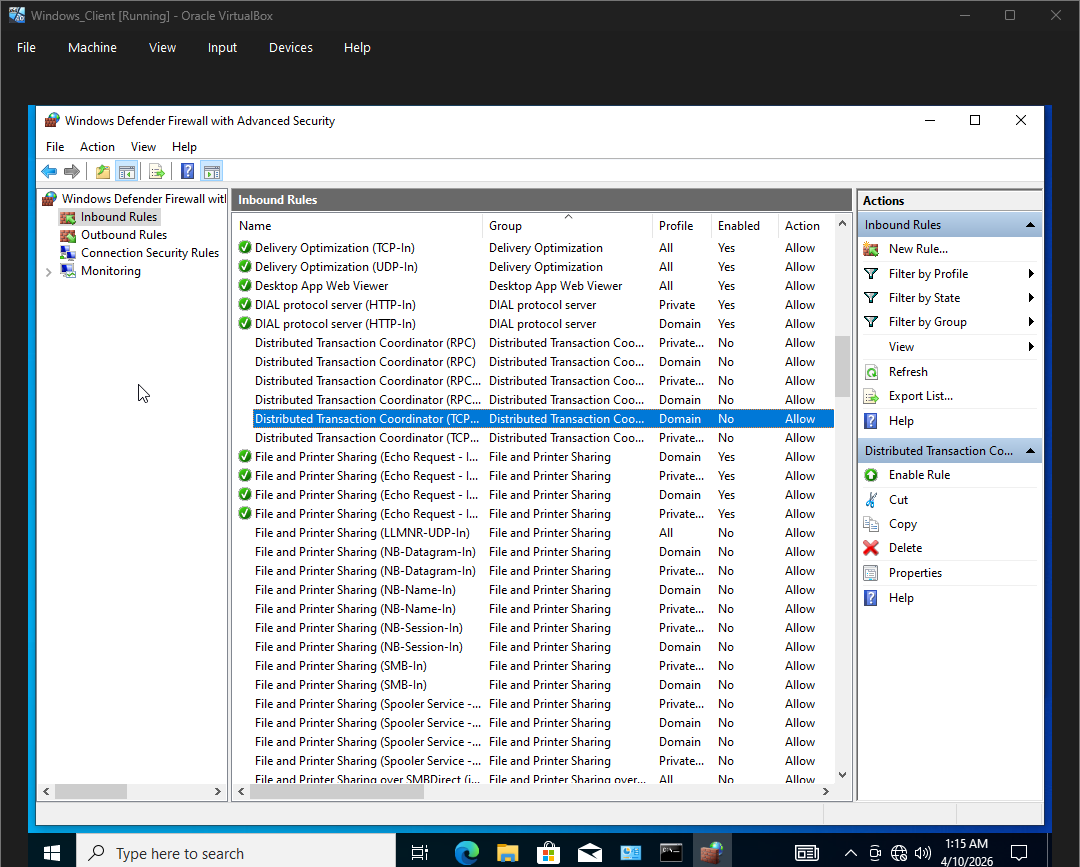Sort by the Name column header
This screenshot has height=867, width=1080.
[x=357, y=226]
